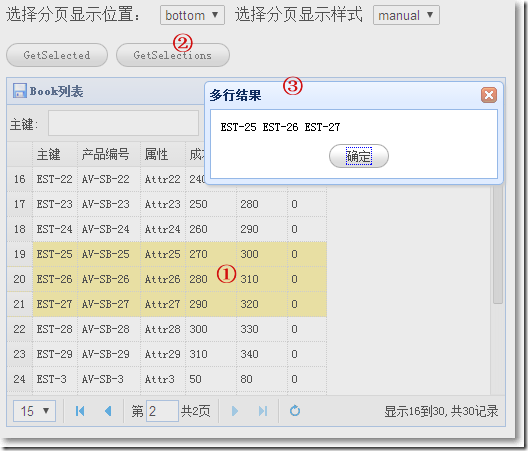Click attribute cell Attr27
Screen dimensions: 528x451
[162, 304]
